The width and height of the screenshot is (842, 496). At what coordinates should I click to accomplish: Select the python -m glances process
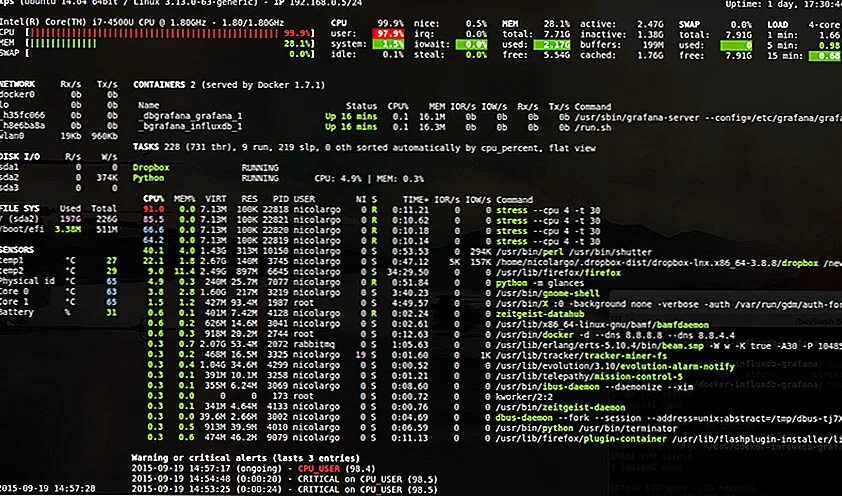[363, 282]
